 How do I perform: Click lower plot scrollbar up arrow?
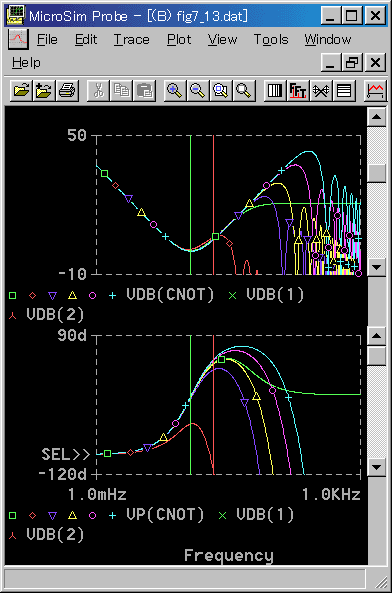click(x=377, y=336)
